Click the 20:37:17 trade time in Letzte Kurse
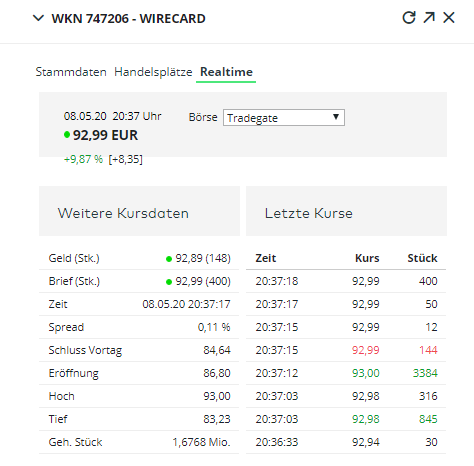 tap(277, 304)
